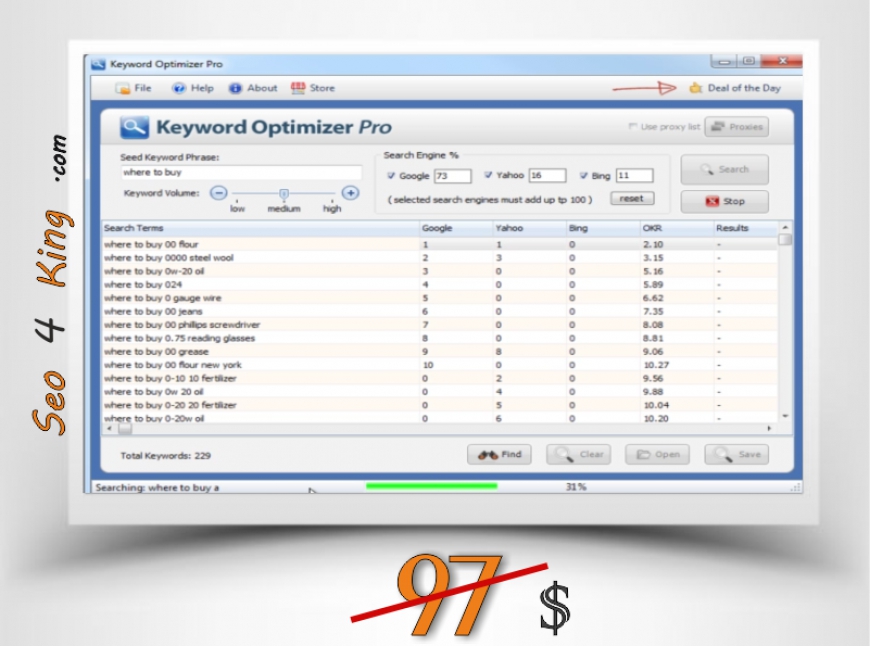Click OKR value 10.27
The image size is (870, 646).
[656, 365]
